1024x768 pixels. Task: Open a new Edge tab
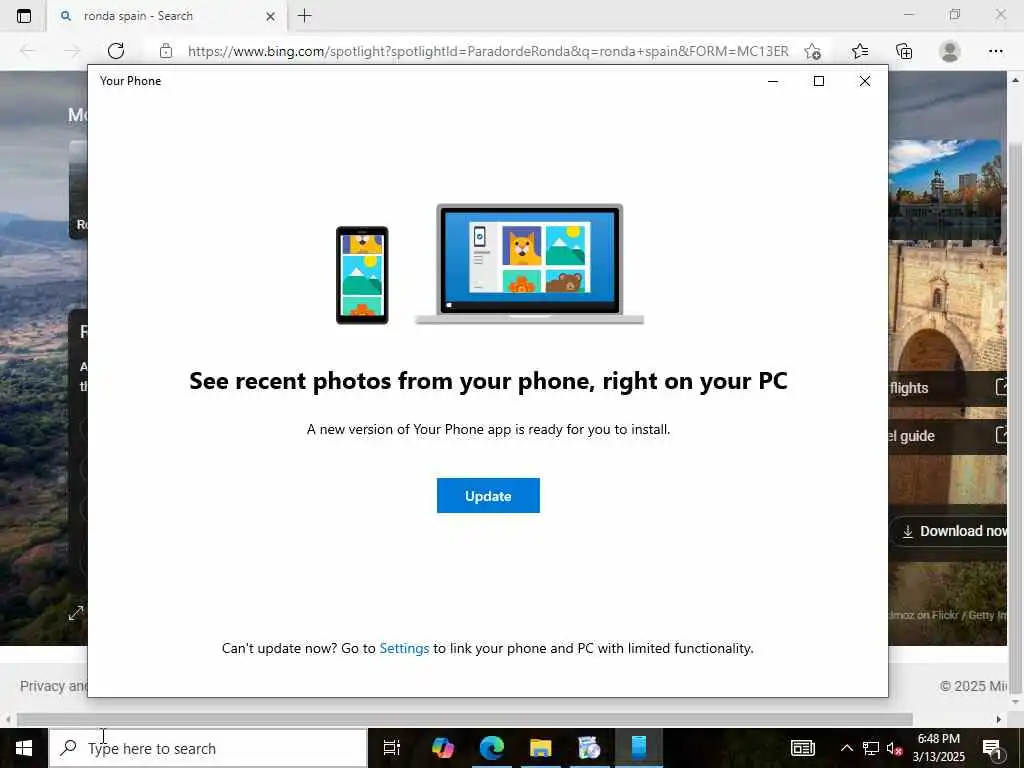304,16
